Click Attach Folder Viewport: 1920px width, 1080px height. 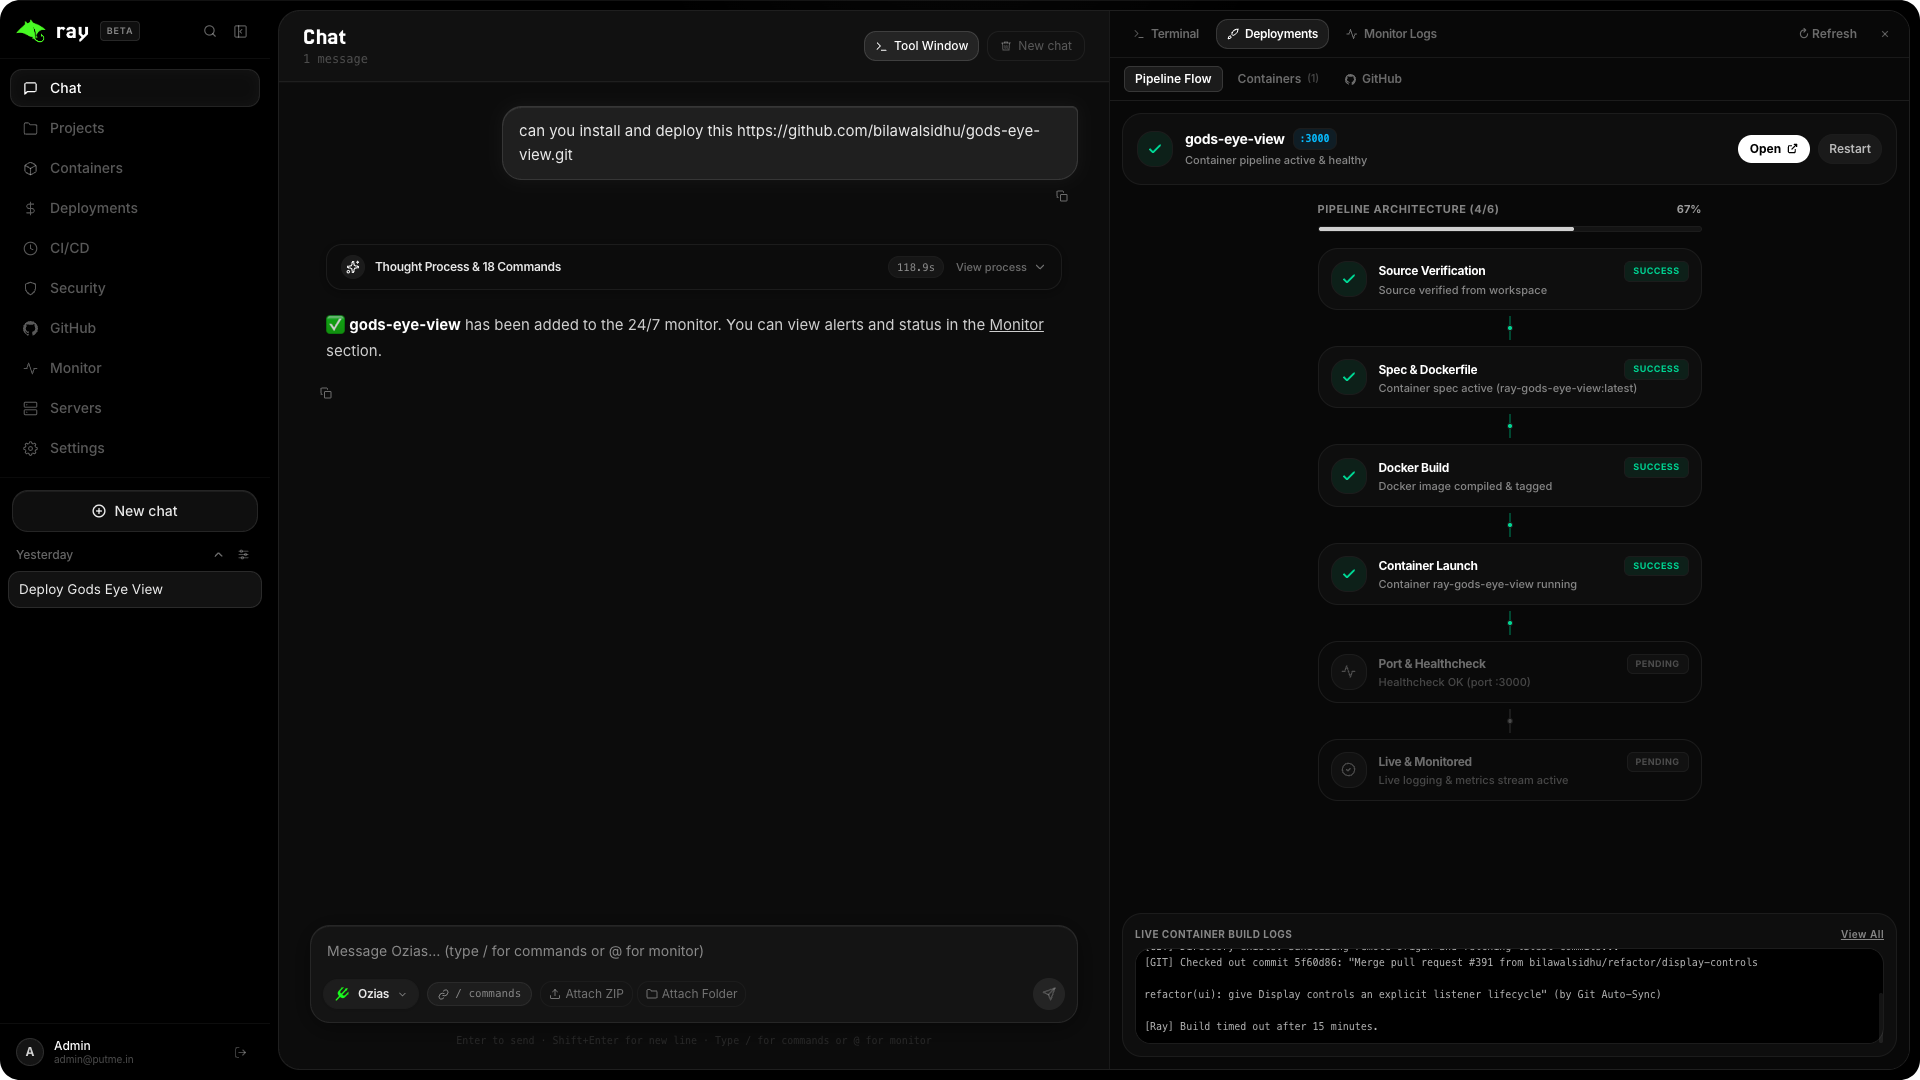[692, 994]
